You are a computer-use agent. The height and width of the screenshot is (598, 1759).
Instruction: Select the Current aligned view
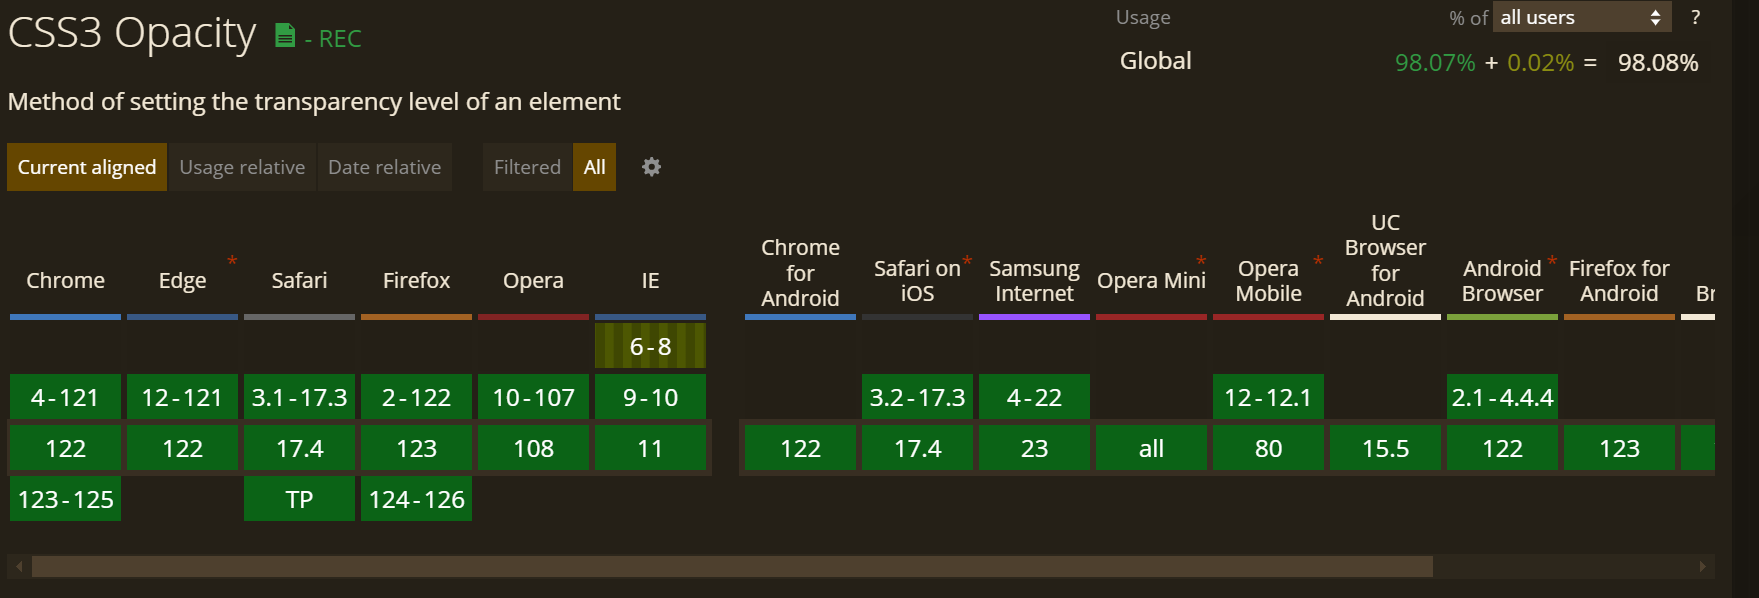87,167
